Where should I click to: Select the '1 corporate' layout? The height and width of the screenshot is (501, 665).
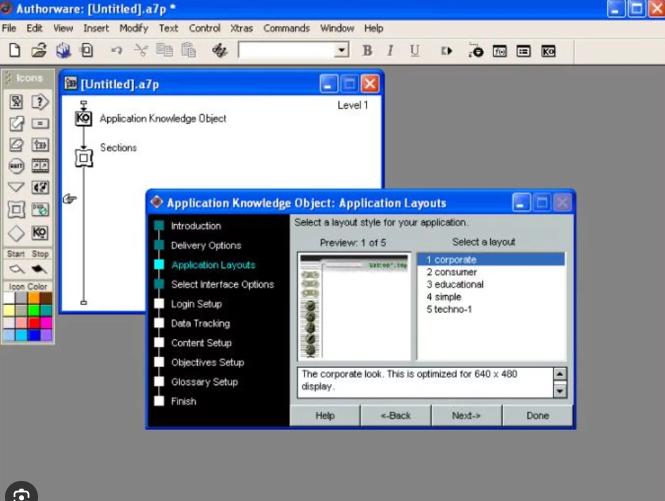pos(491,260)
